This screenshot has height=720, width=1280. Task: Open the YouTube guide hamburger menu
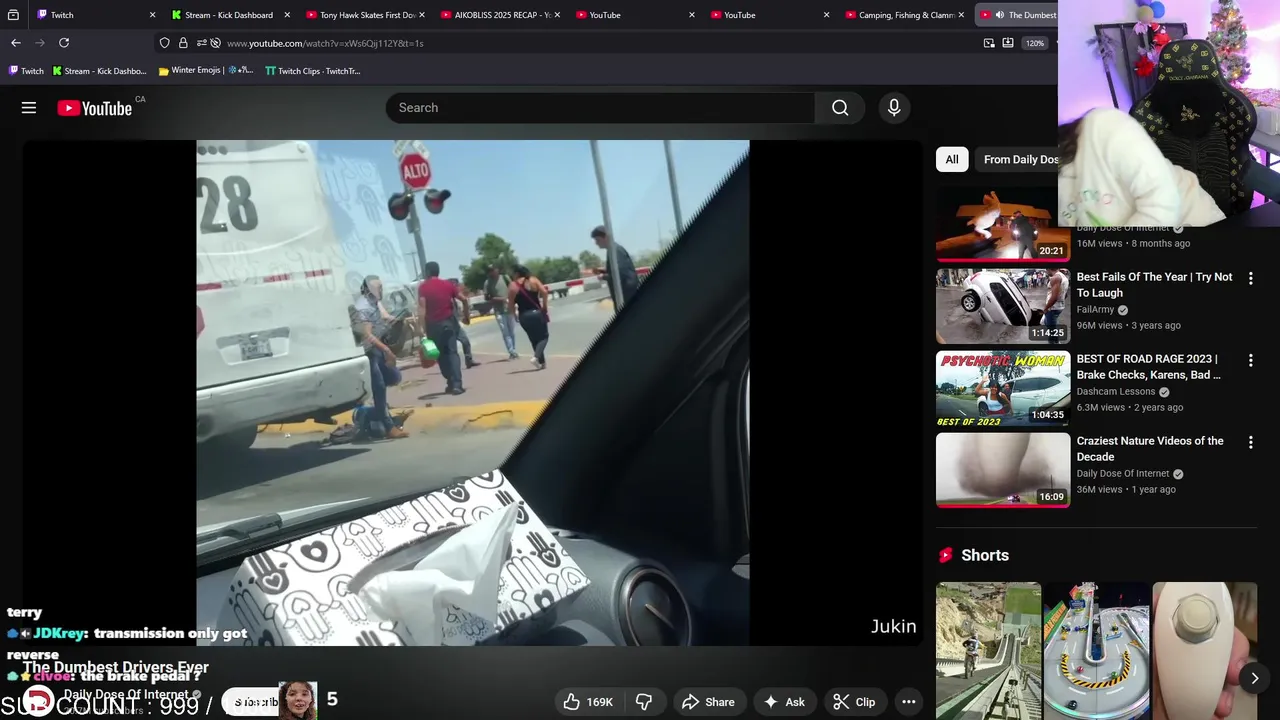point(29,108)
